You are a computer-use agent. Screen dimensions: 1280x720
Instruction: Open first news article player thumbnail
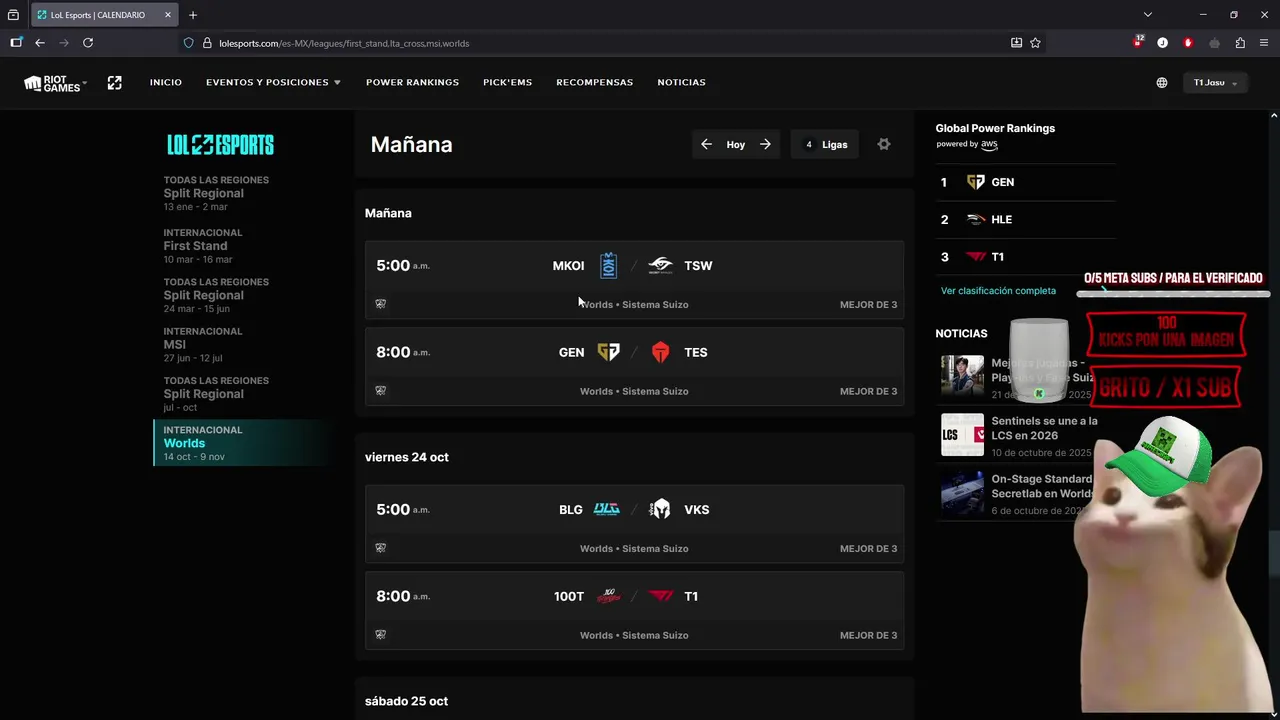click(x=962, y=377)
